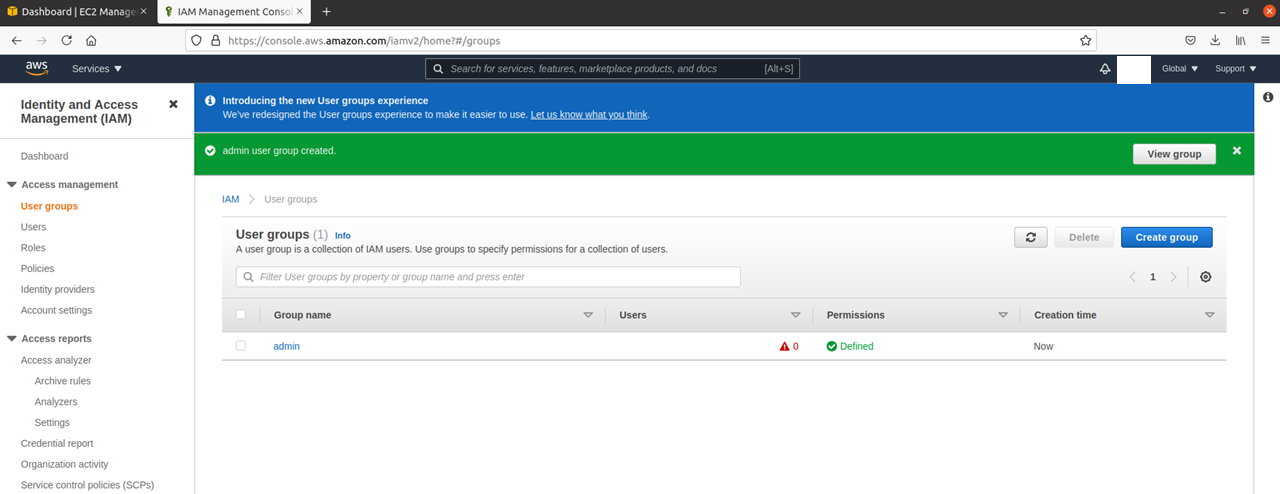The height and width of the screenshot is (494, 1280).
Task: Refresh the user groups list
Action: pyautogui.click(x=1030, y=237)
